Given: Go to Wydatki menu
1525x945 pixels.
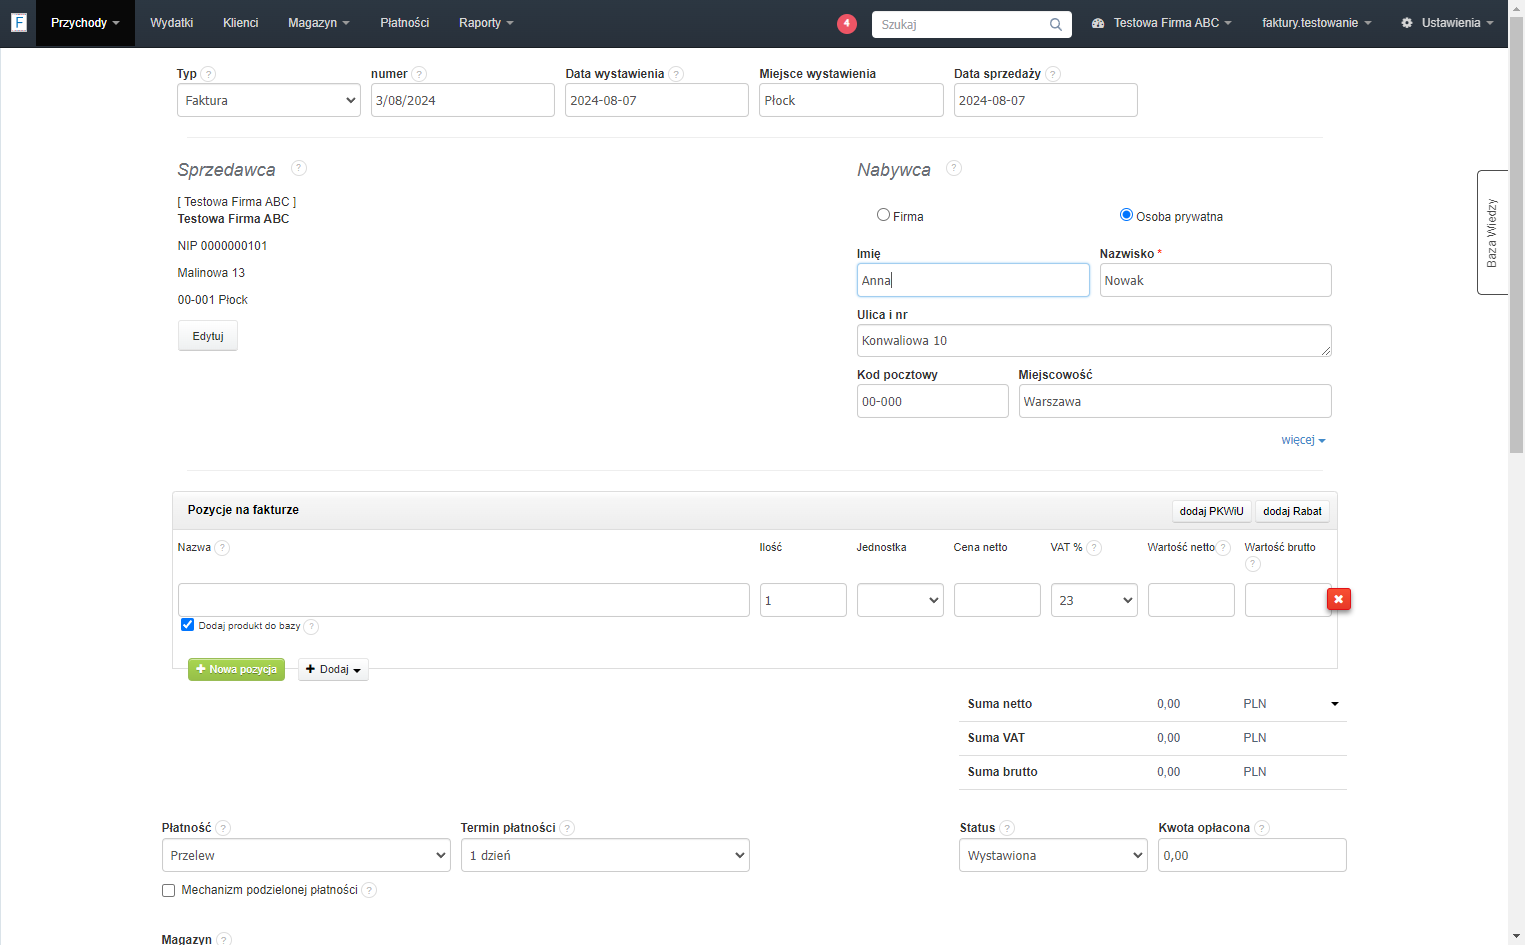Looking at the screenshot, I should click(x=172, y=23).
